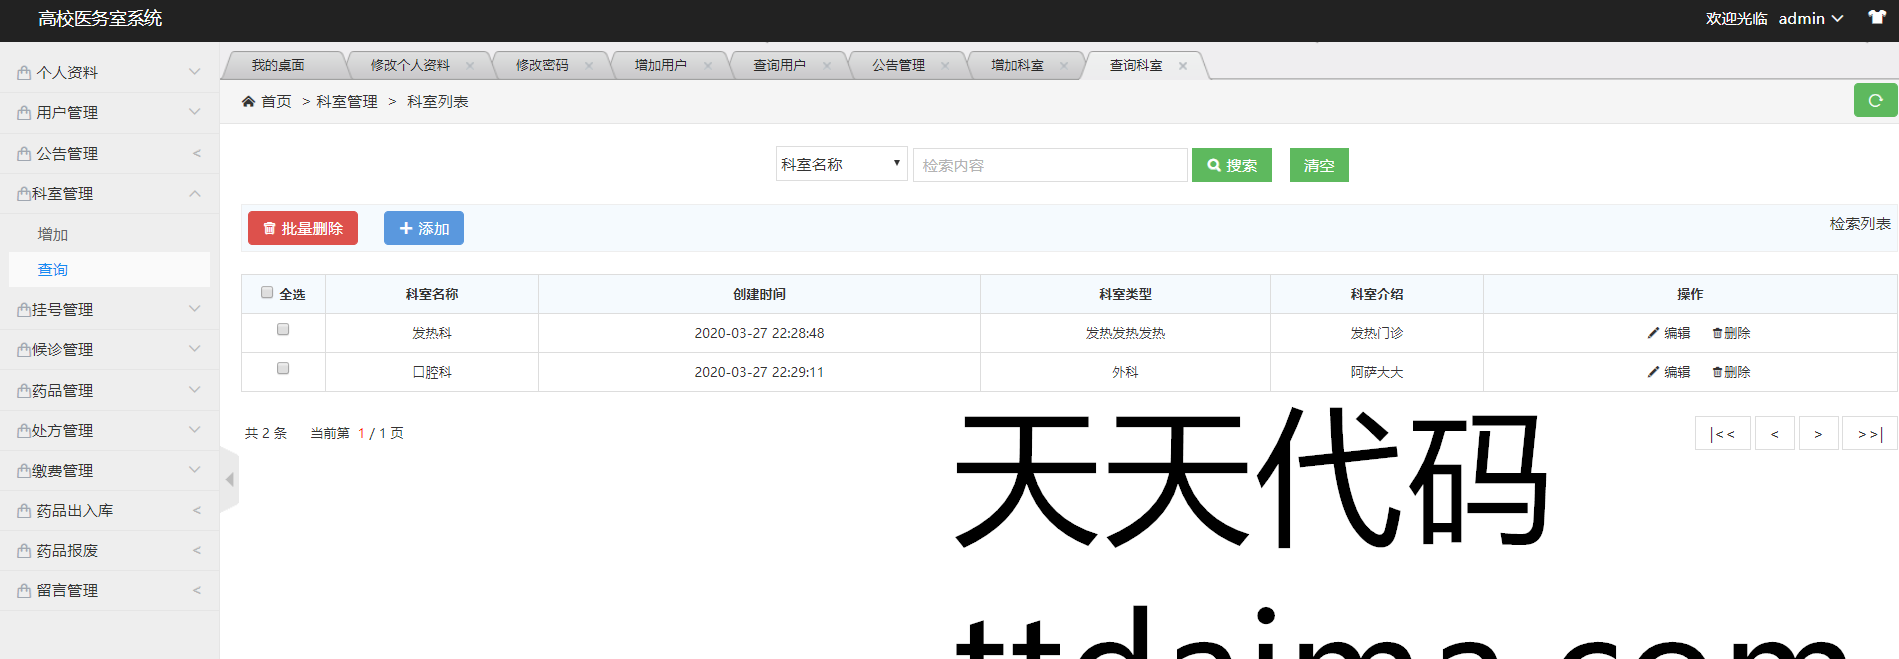Go to last page with >>| button
The height and width of the screenshot is (659, 1899).
(x=1869, y=434)
